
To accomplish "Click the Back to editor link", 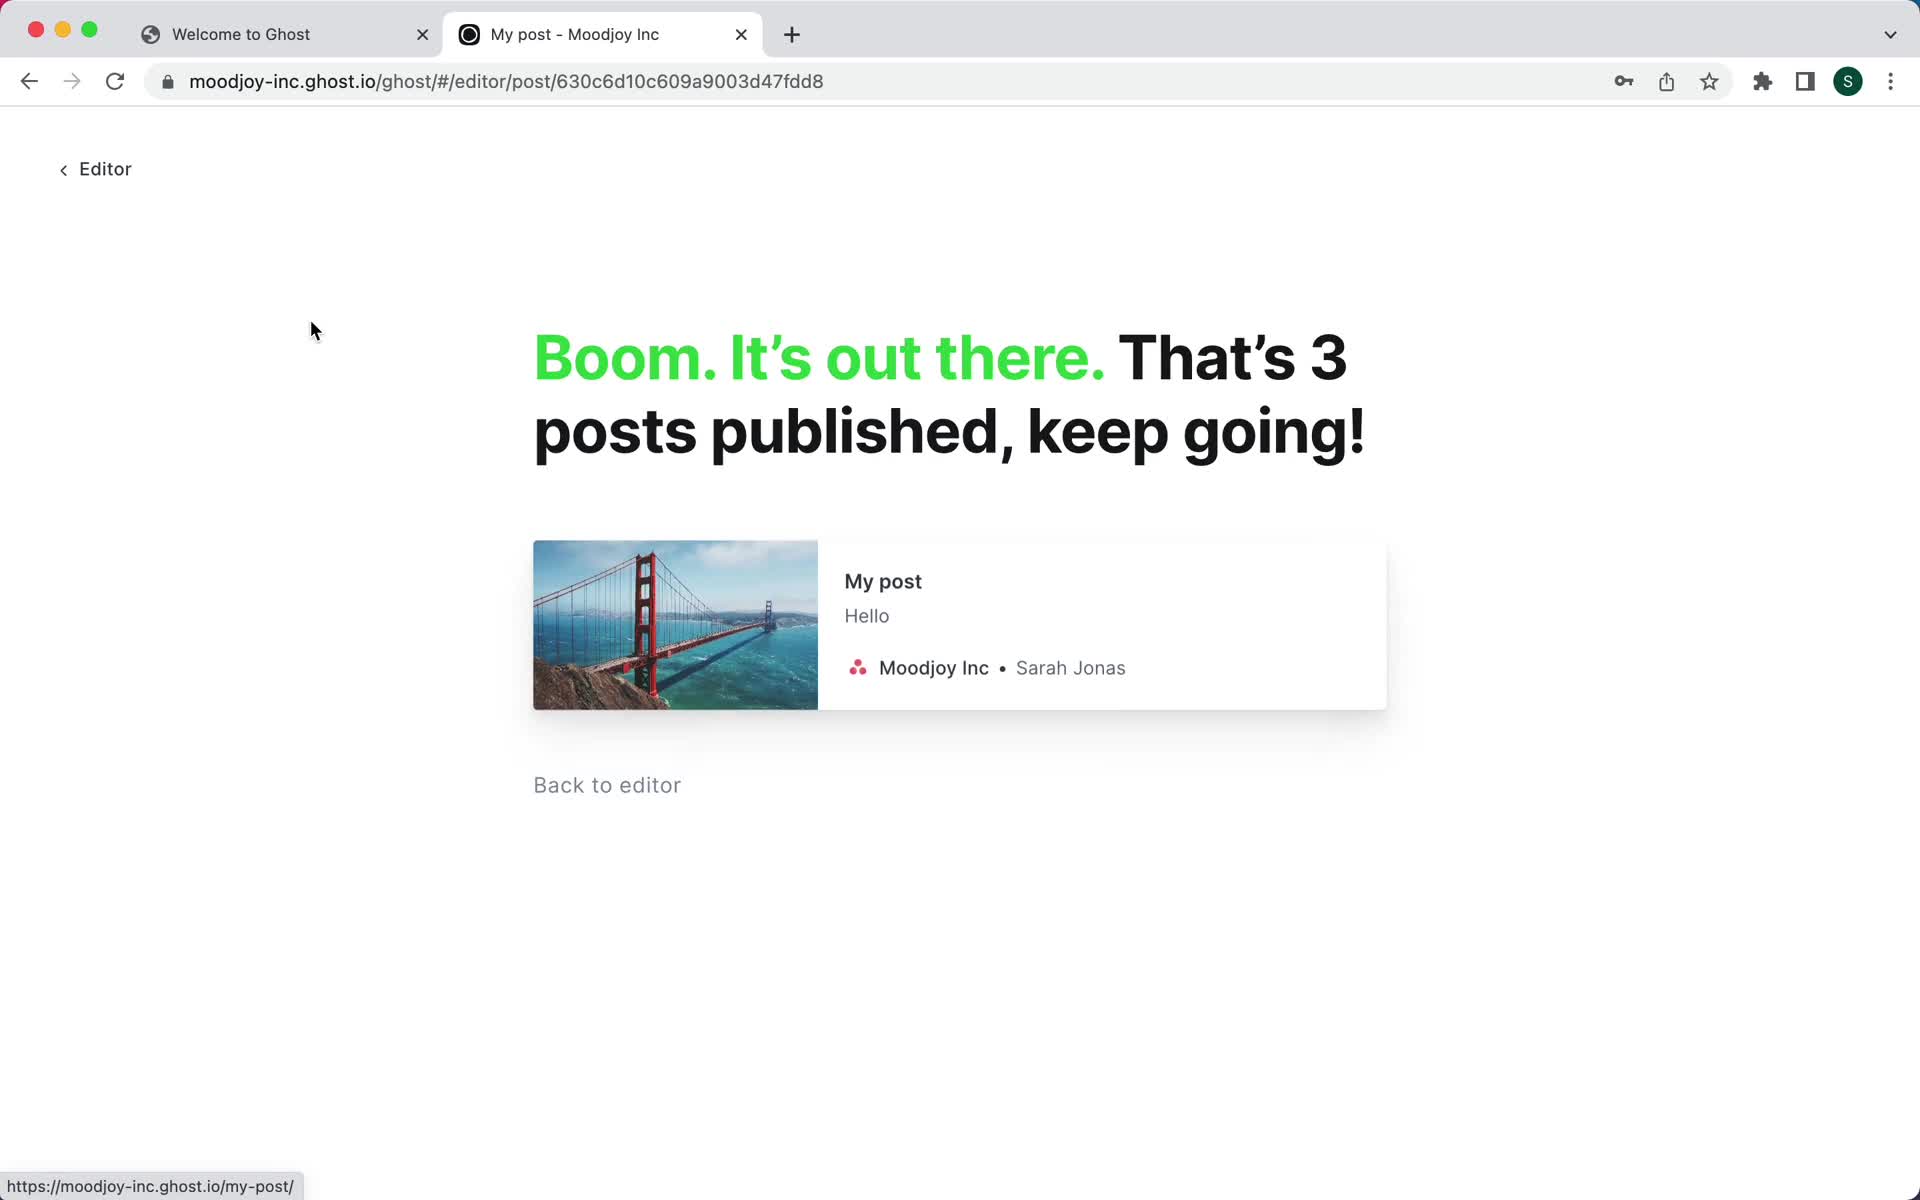I will (607, 784).
